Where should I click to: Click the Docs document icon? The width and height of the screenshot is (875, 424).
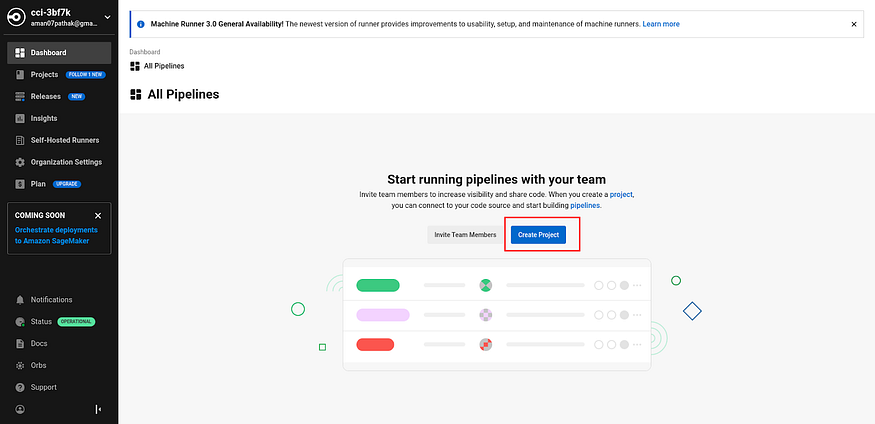tap(20, 343)
